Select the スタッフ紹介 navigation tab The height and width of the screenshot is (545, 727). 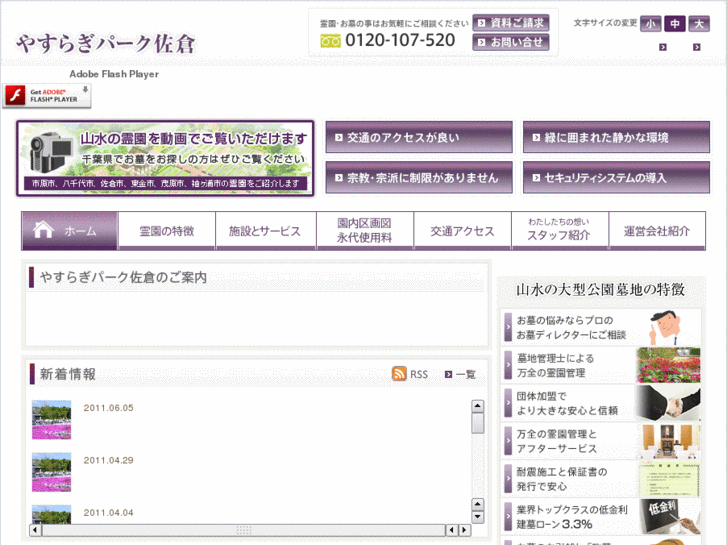tap(560, 231)
